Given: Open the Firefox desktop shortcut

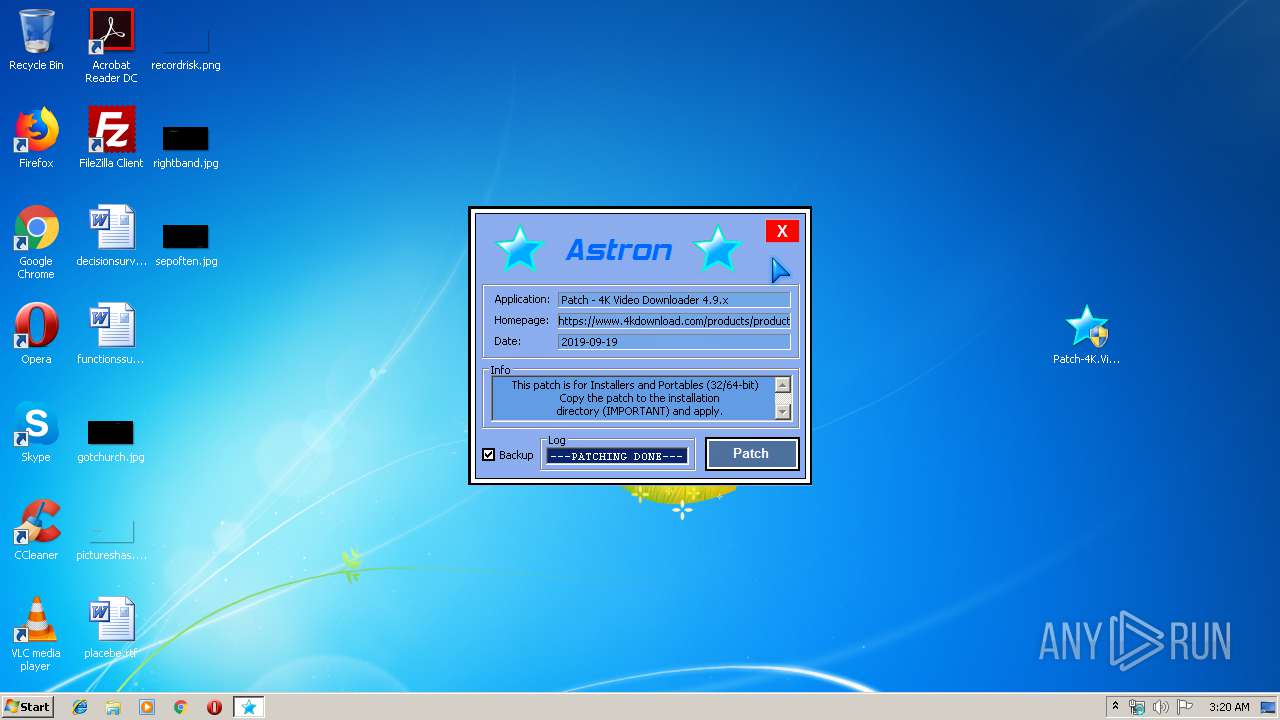Looking at the screenshot, I should [x=36, y=138].
